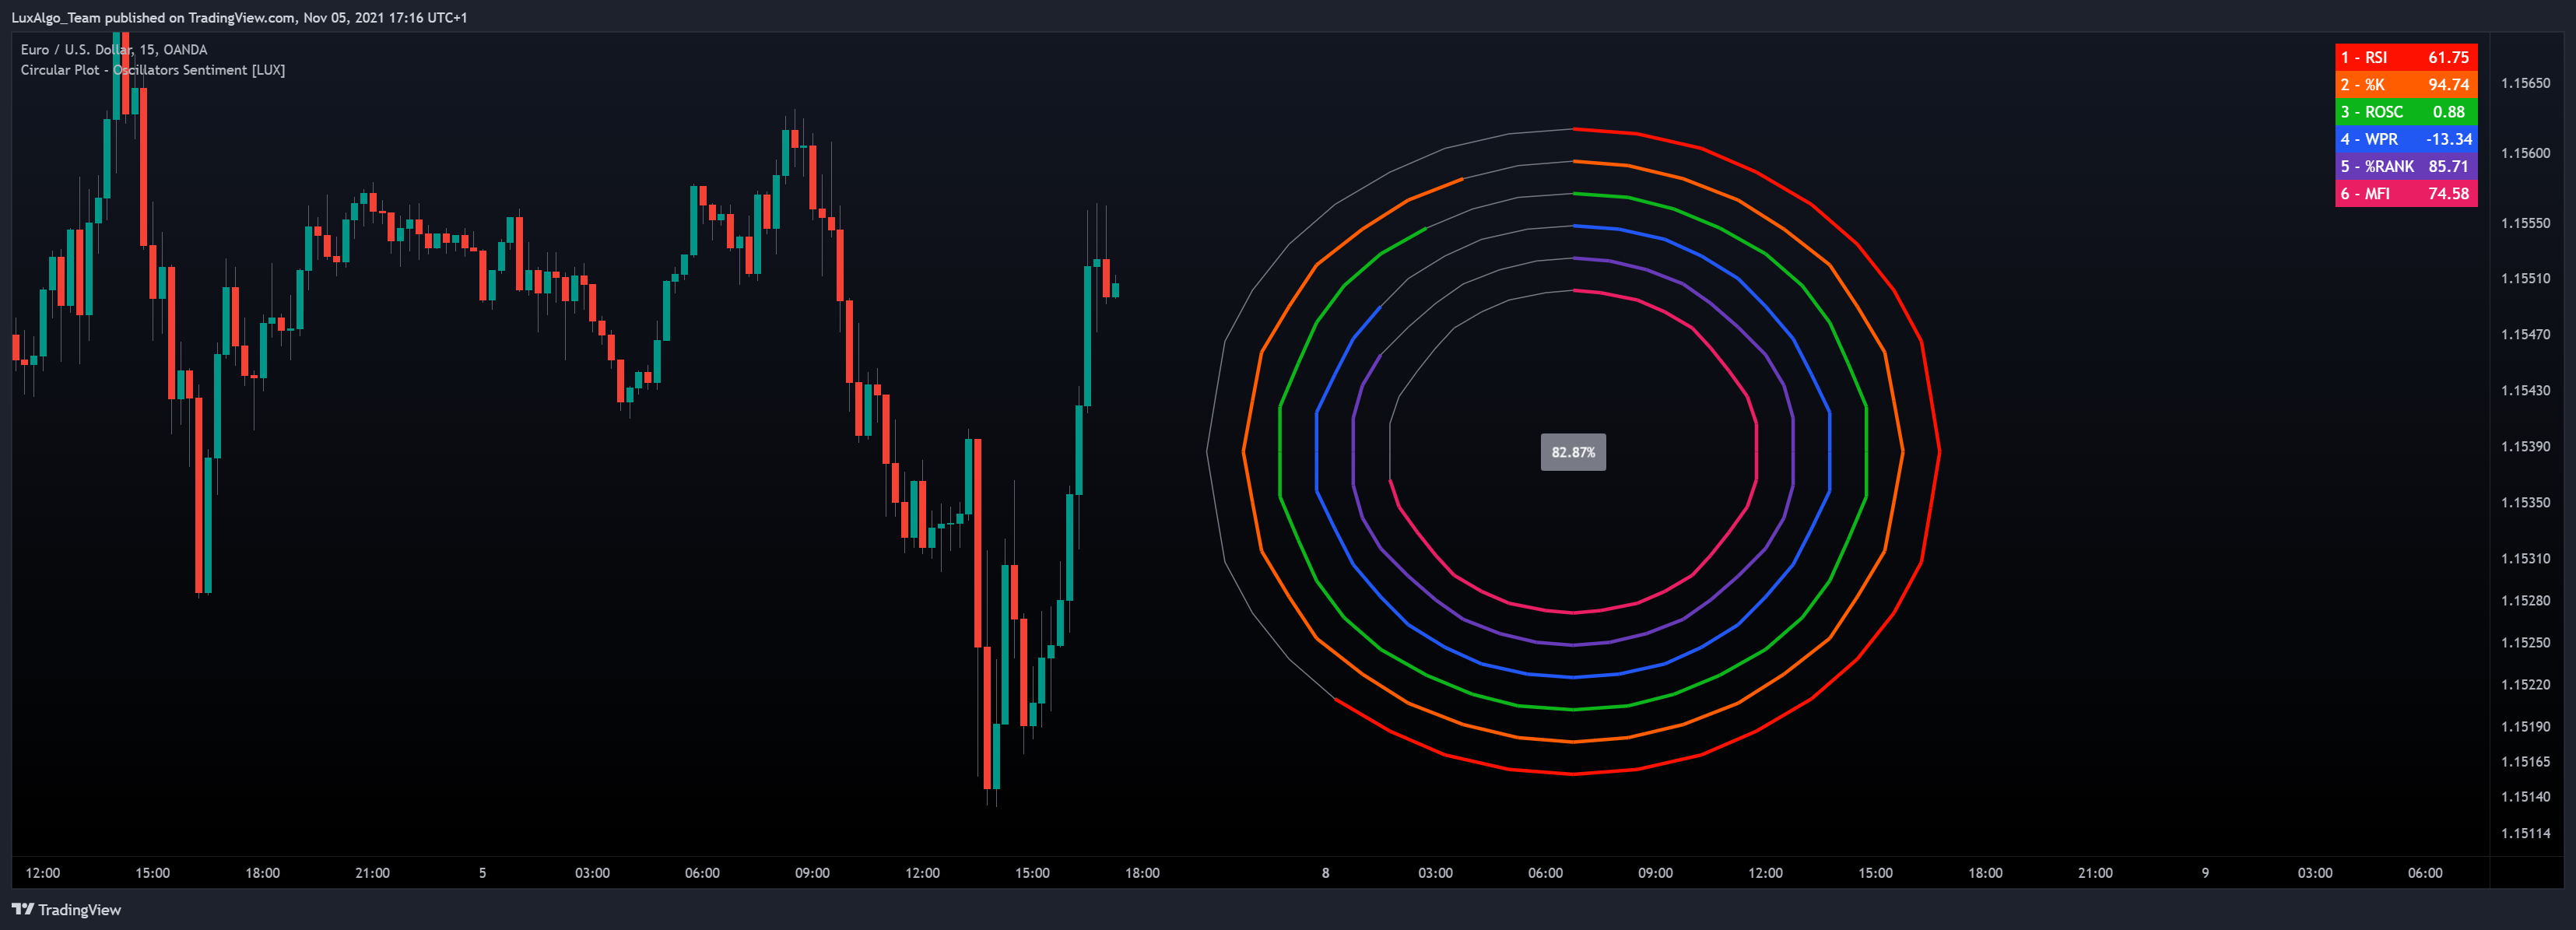Screen dimensions: 2576x930
Task: Click the first 18:00 time label
Action: 262,872
